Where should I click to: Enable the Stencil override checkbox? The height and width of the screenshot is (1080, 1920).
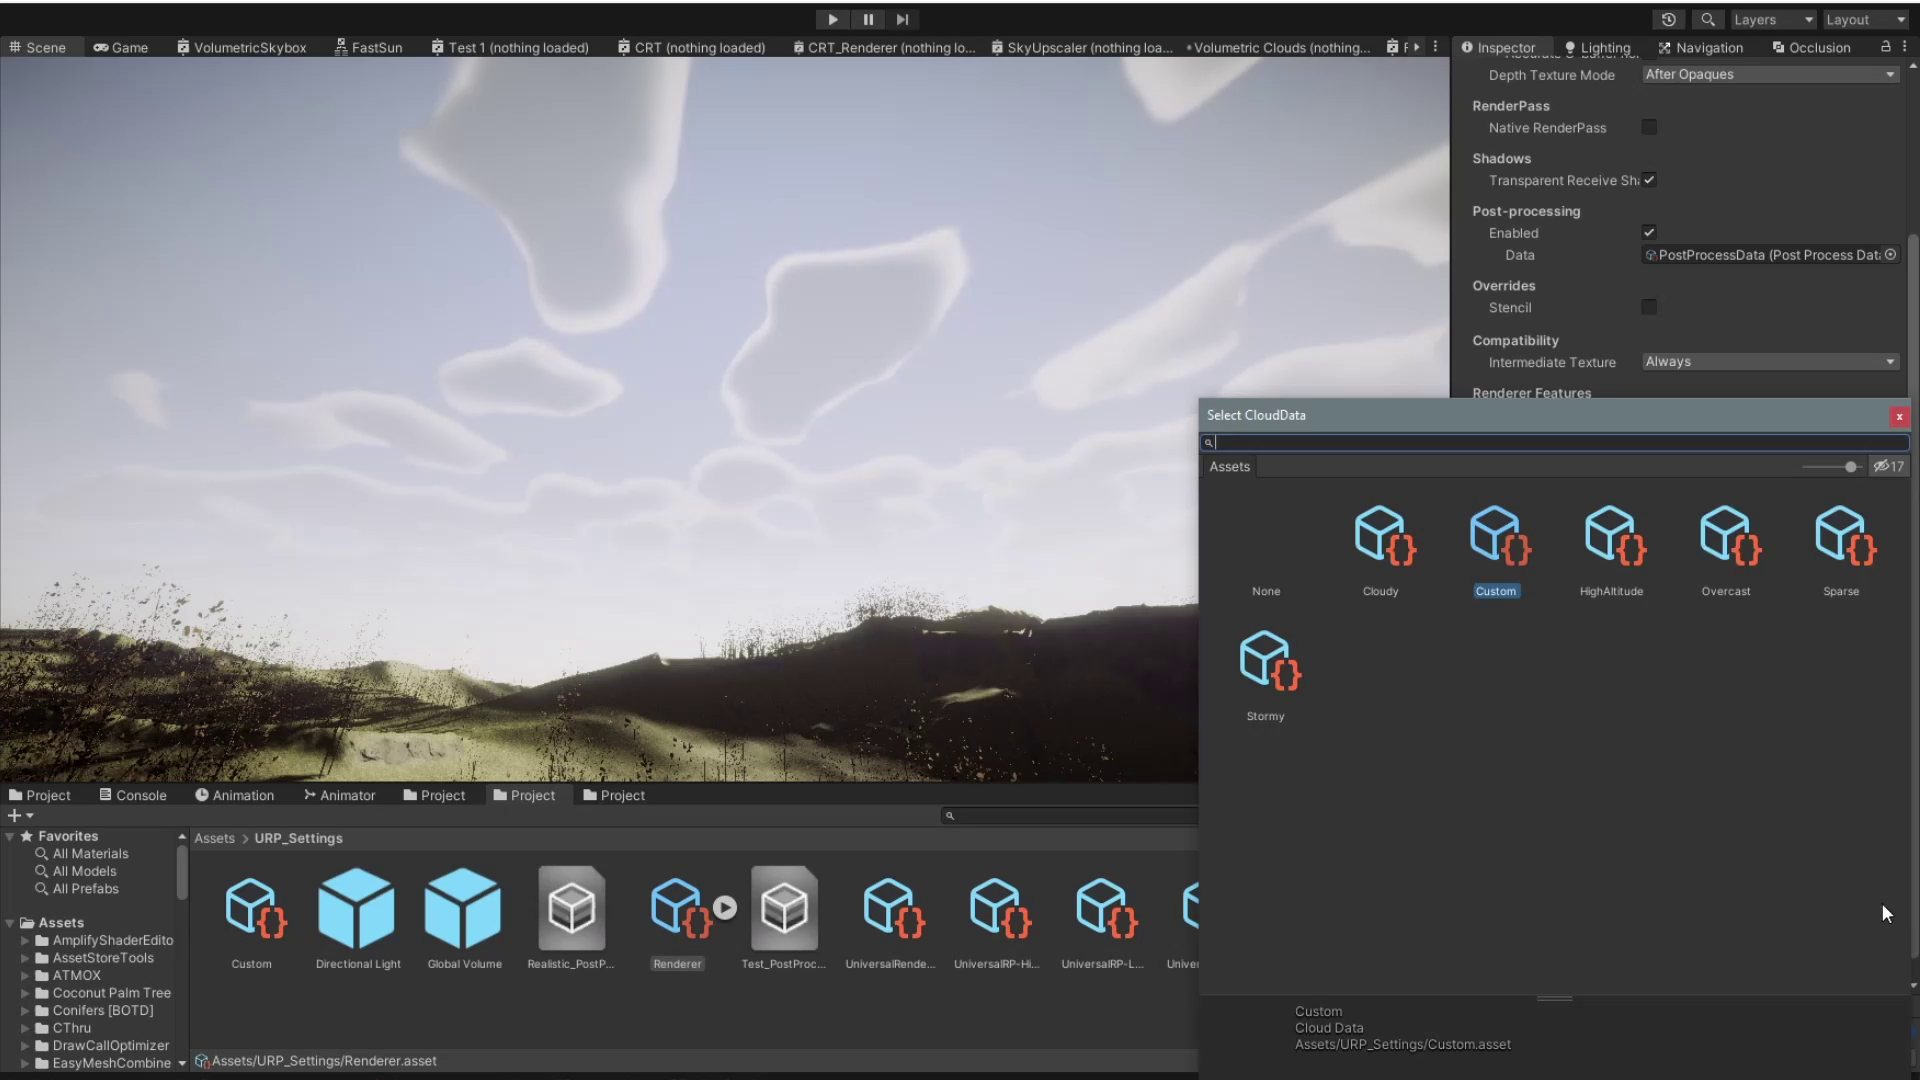[1649, 307]
